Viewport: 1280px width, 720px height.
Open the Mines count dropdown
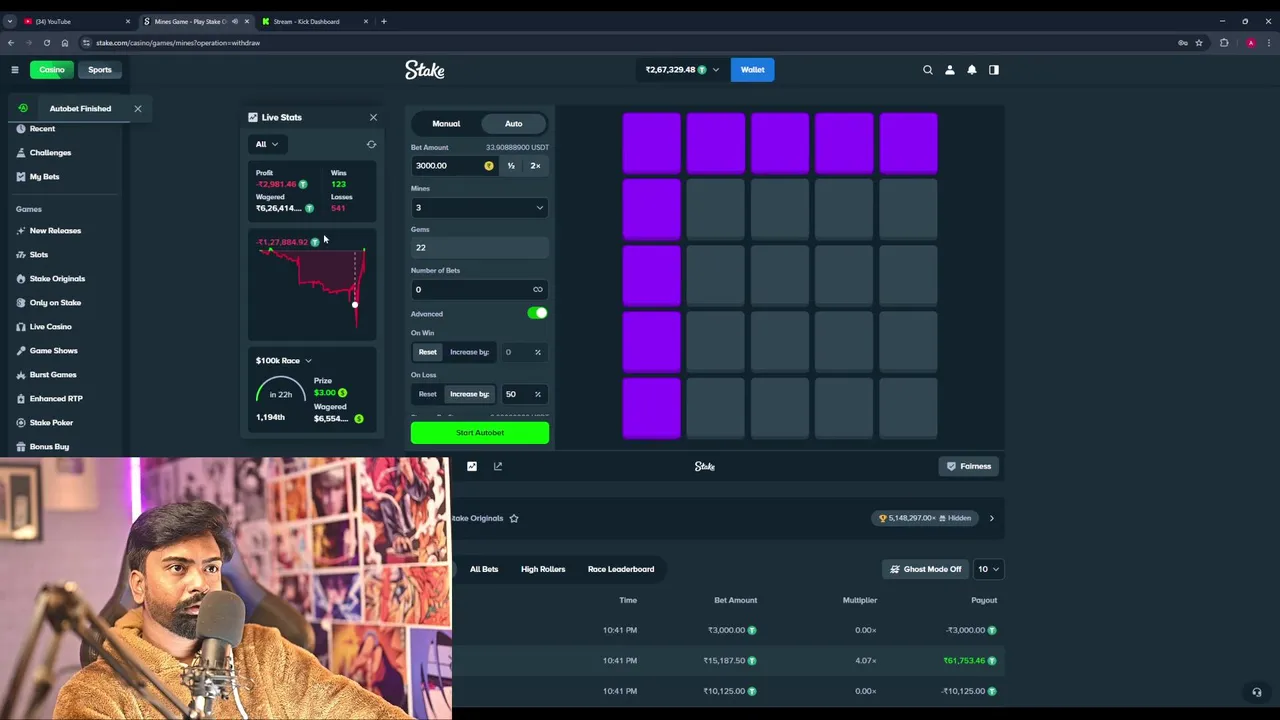pos(479,208)
